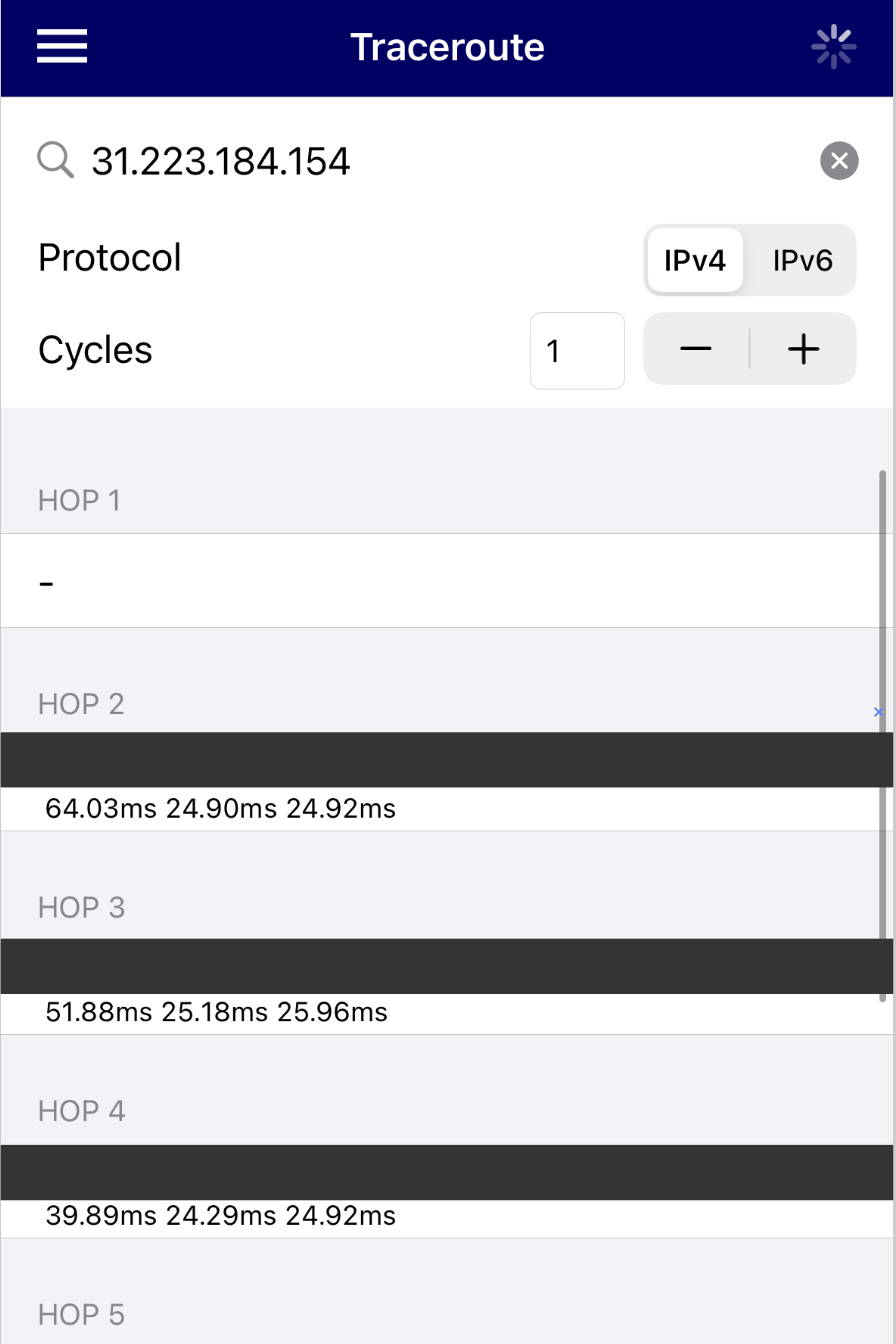Decrease cycles with the minus button

tap(696, 349)
